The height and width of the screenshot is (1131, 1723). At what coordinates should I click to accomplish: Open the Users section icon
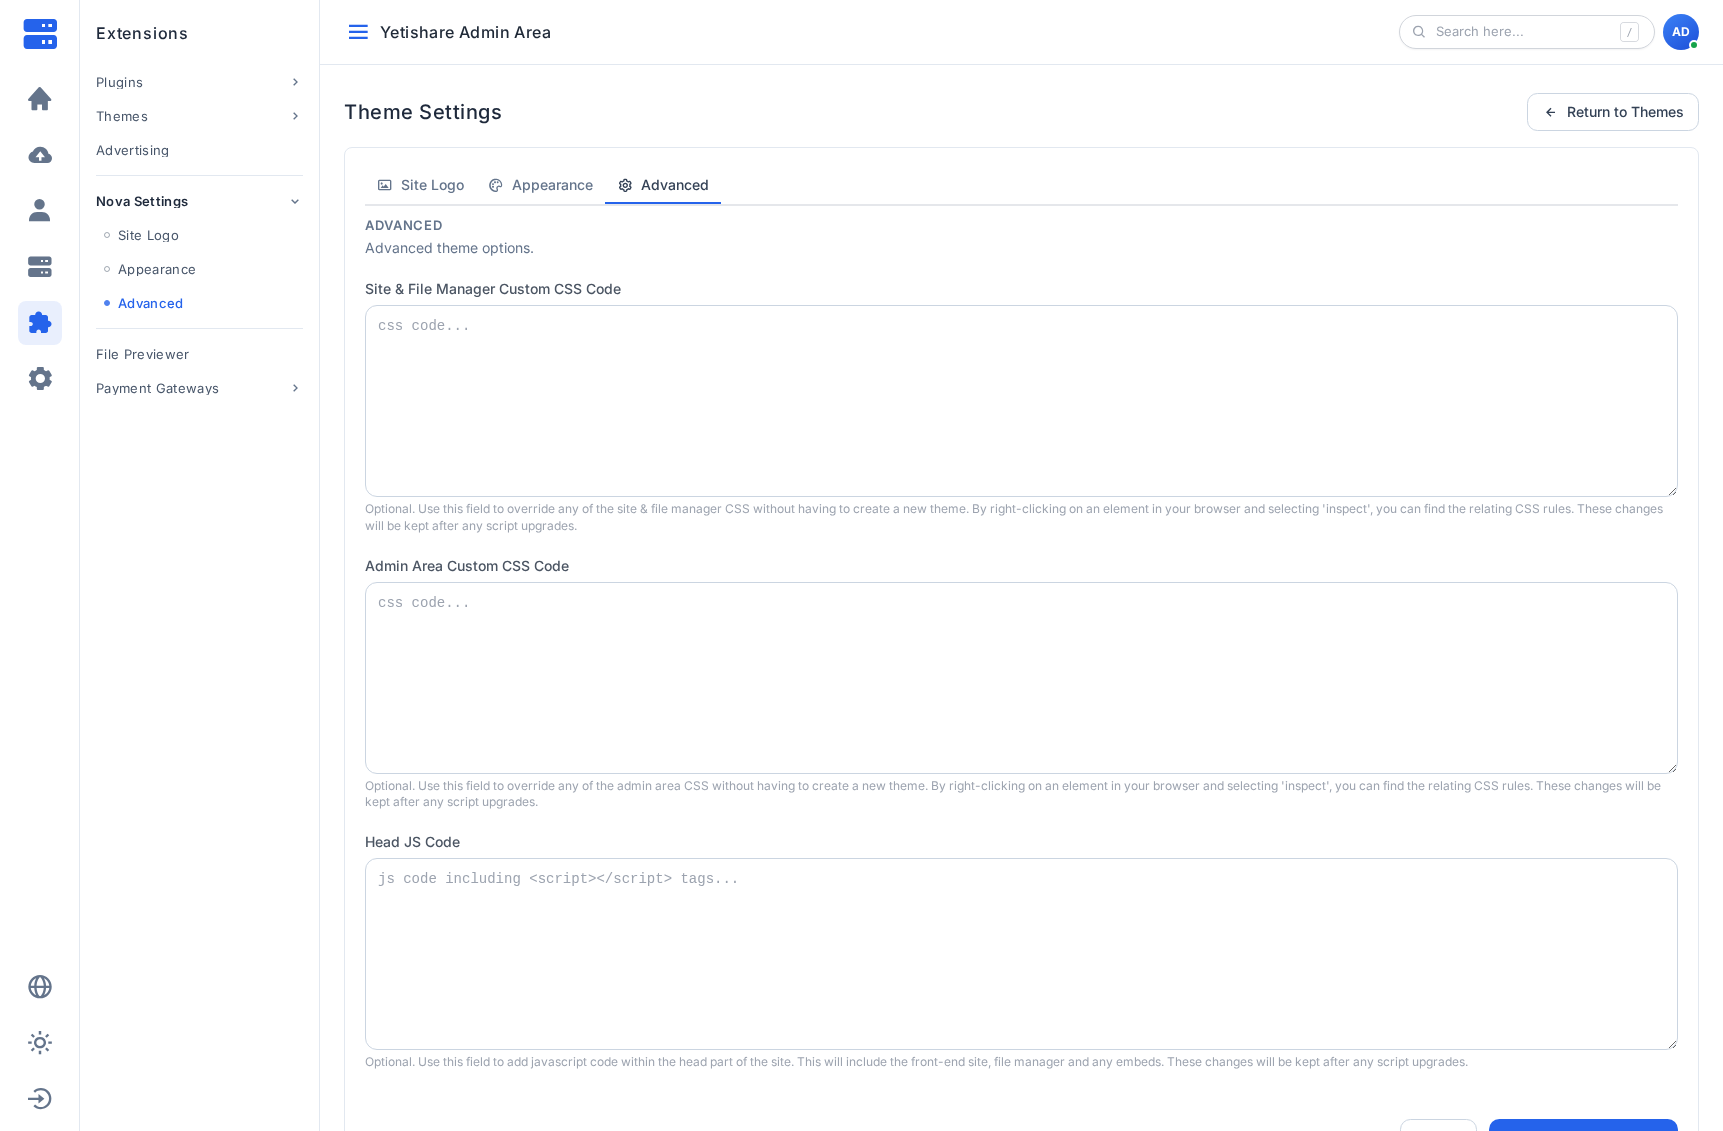40,210
